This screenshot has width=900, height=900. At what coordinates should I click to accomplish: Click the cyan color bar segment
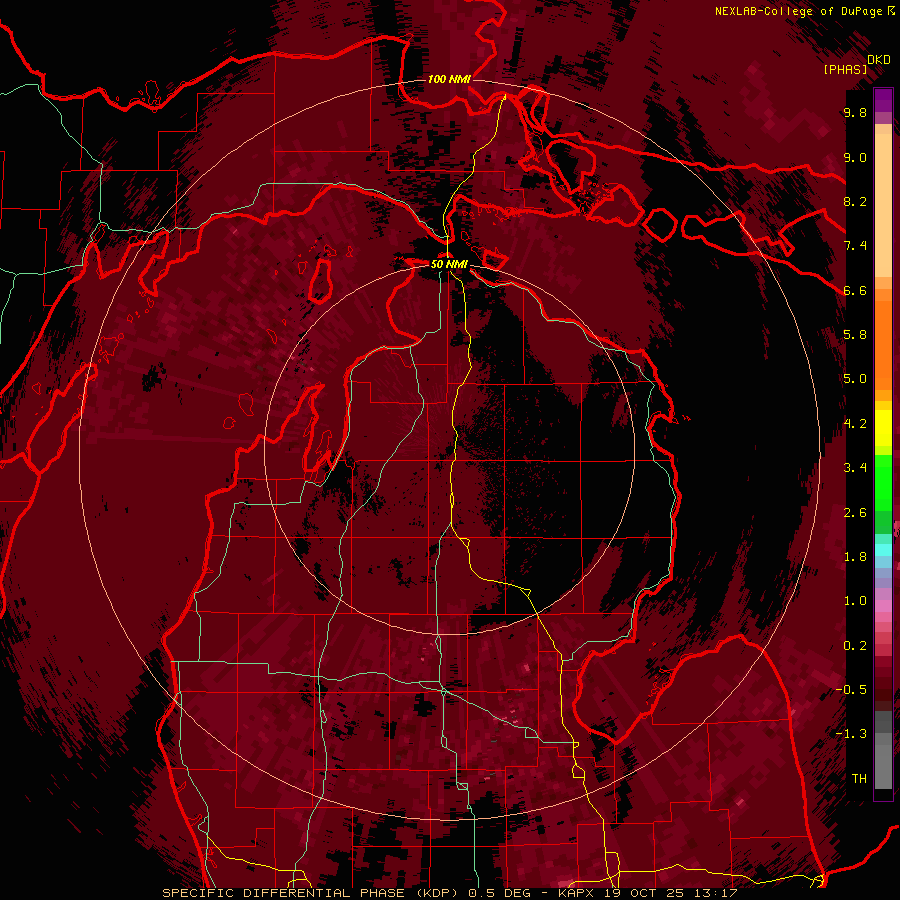pyautogui.click(x=883, y=550)
